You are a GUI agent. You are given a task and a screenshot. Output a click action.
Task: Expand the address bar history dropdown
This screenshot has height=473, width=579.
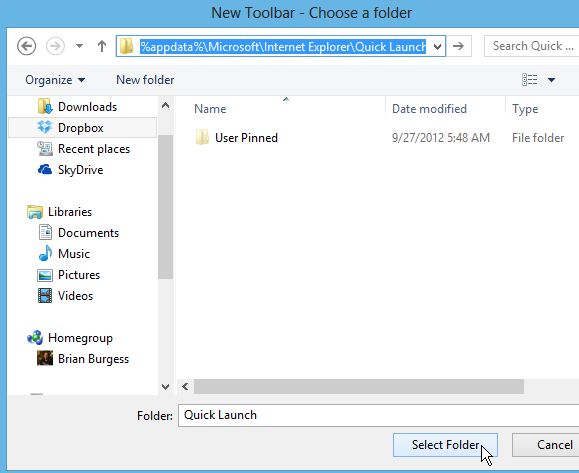(438, 47)
